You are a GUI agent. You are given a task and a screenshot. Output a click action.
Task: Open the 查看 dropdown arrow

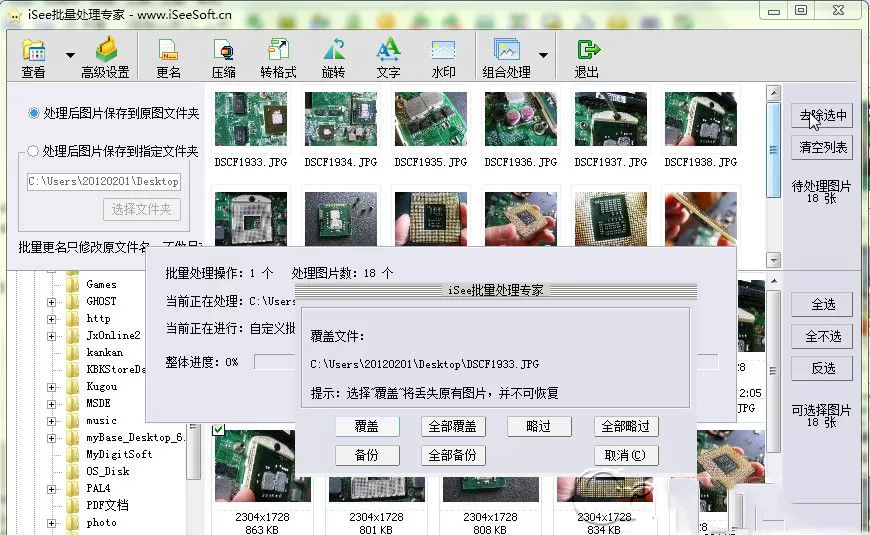70,55
